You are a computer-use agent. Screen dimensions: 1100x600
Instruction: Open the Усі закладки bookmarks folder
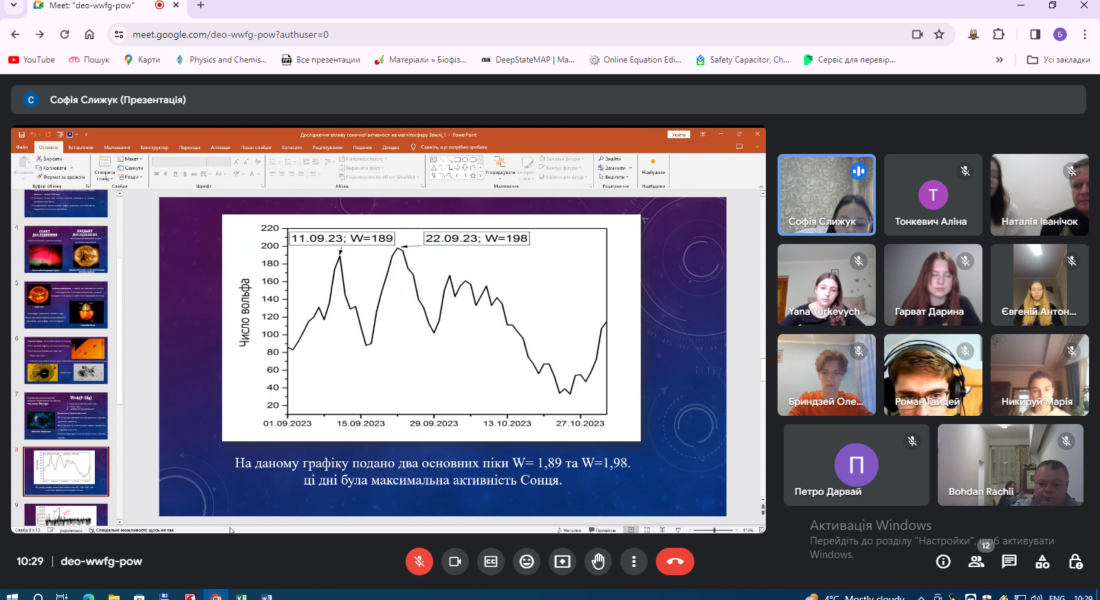click(1058, 60)
